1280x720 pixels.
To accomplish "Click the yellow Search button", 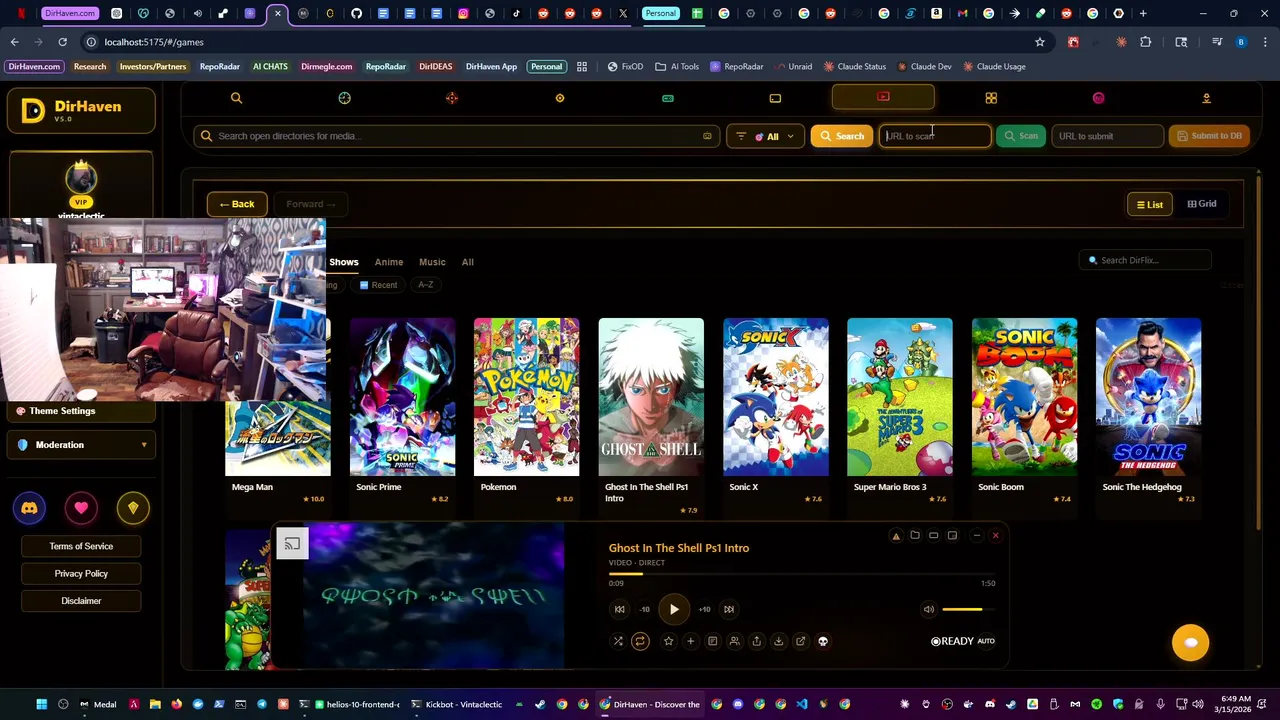I will 842,136.
